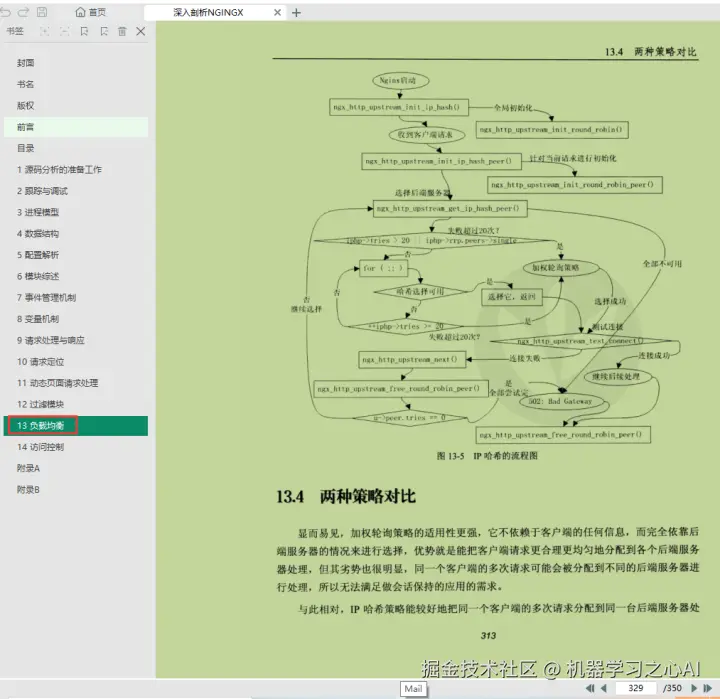Select the 前言 bookmark

click(x=76, y=127)
